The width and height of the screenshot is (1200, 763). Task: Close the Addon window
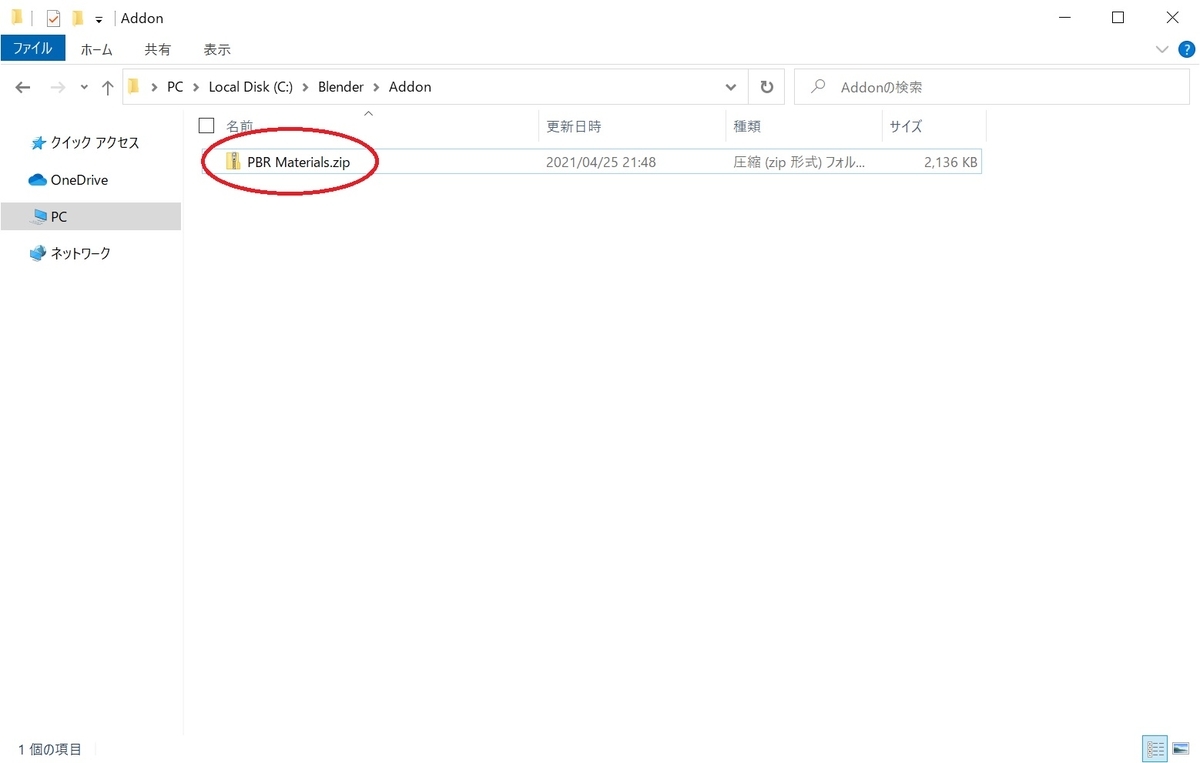(1172, 17)
